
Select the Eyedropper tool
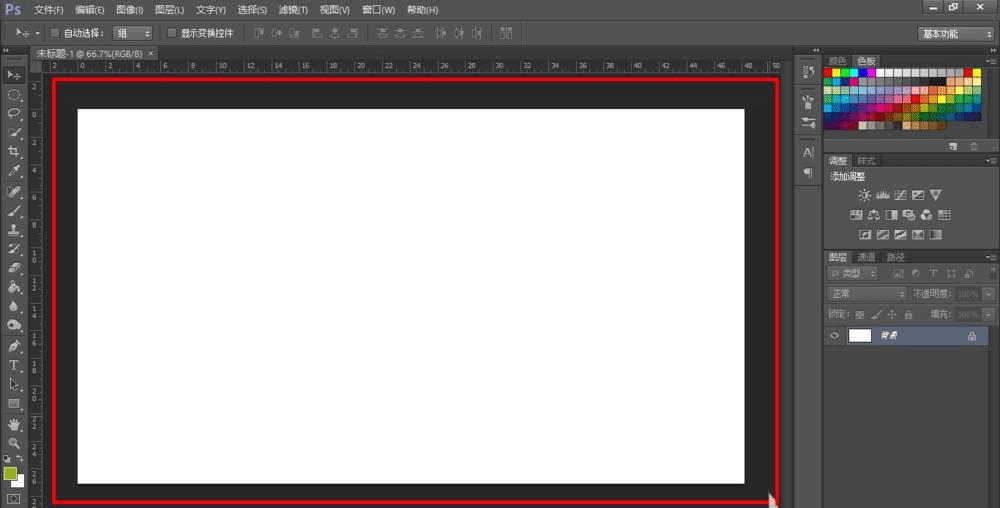coord(14,171)
